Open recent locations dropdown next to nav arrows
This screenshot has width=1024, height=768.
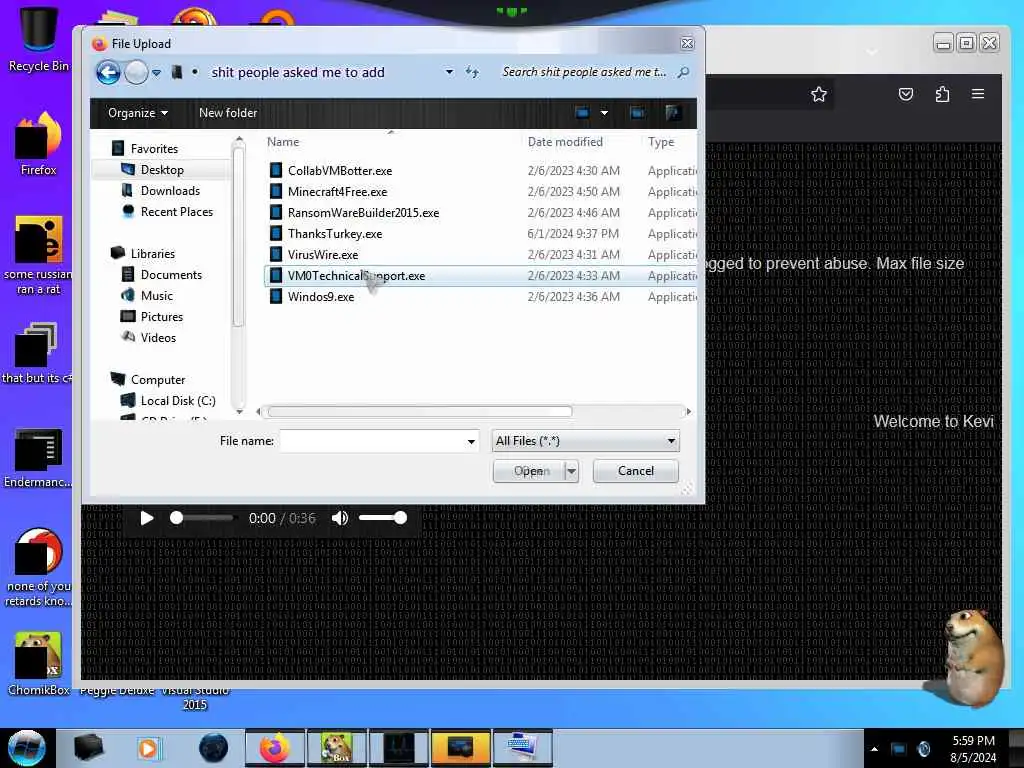click(157, 73)
